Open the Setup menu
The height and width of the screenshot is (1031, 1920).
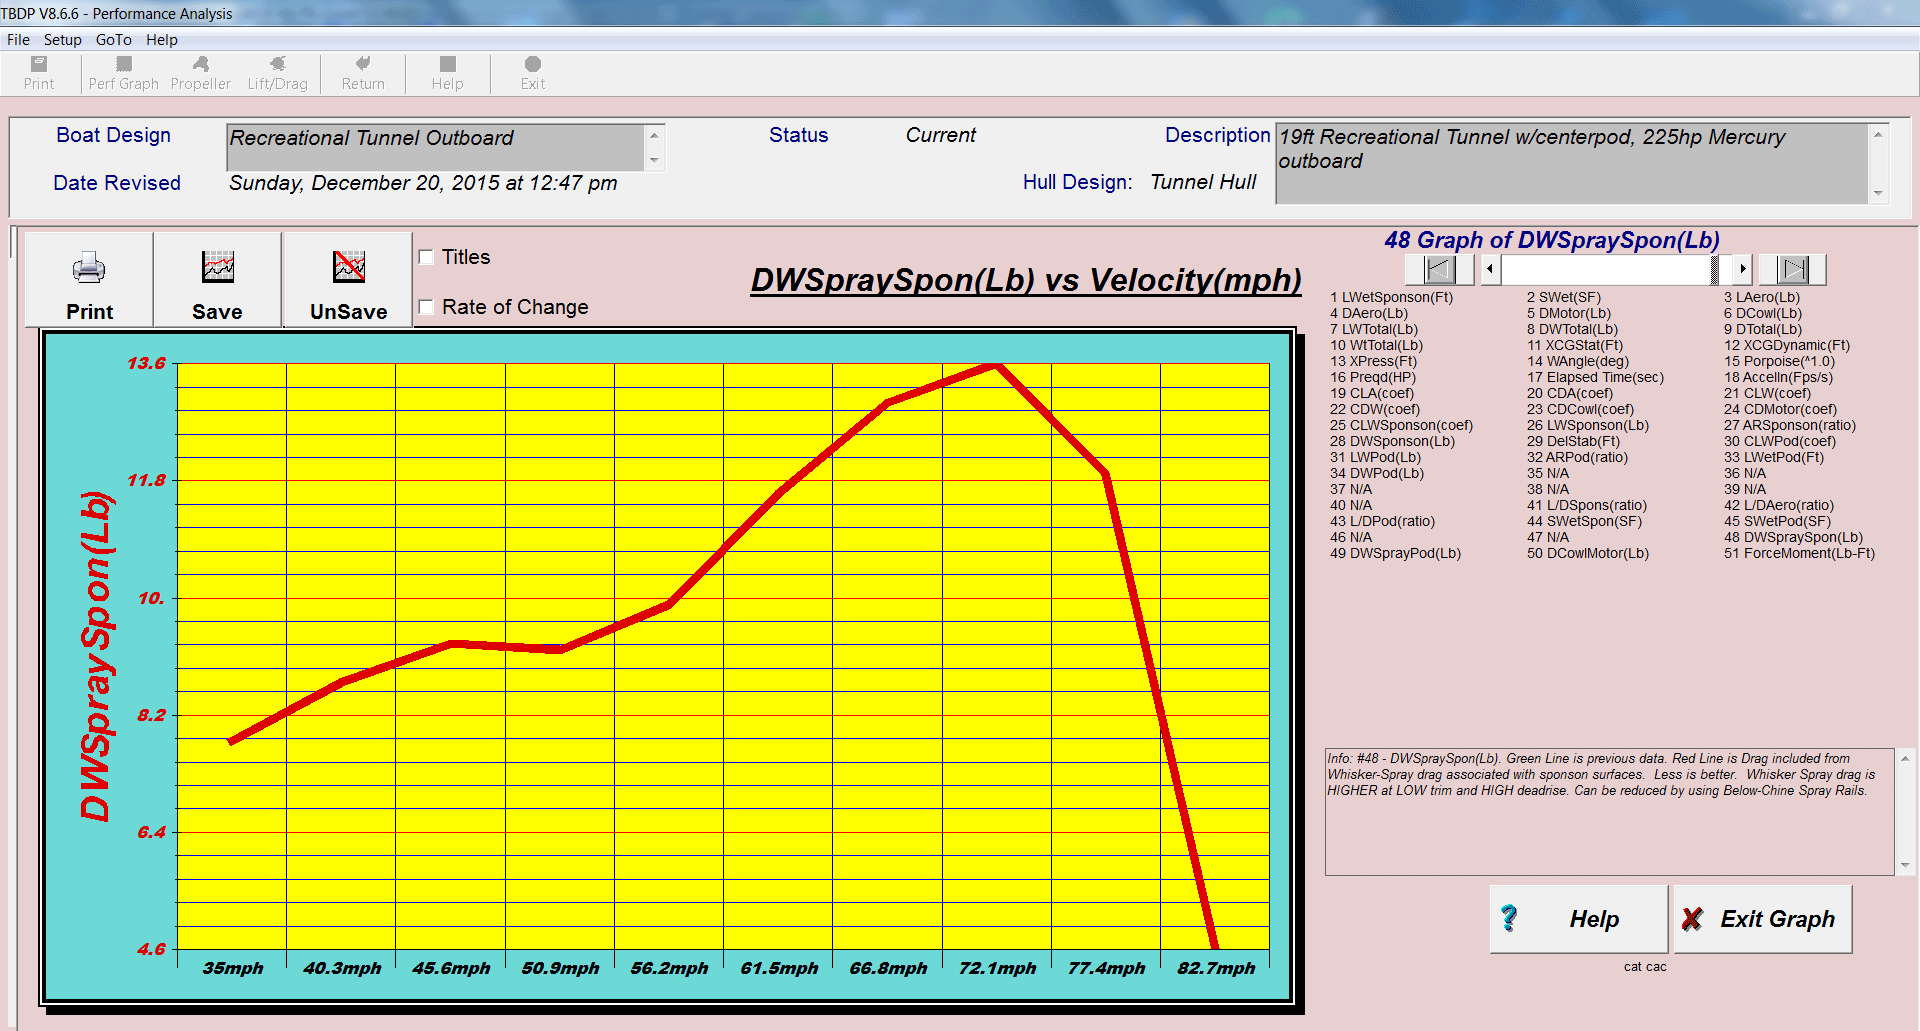[x=62, y=40]
